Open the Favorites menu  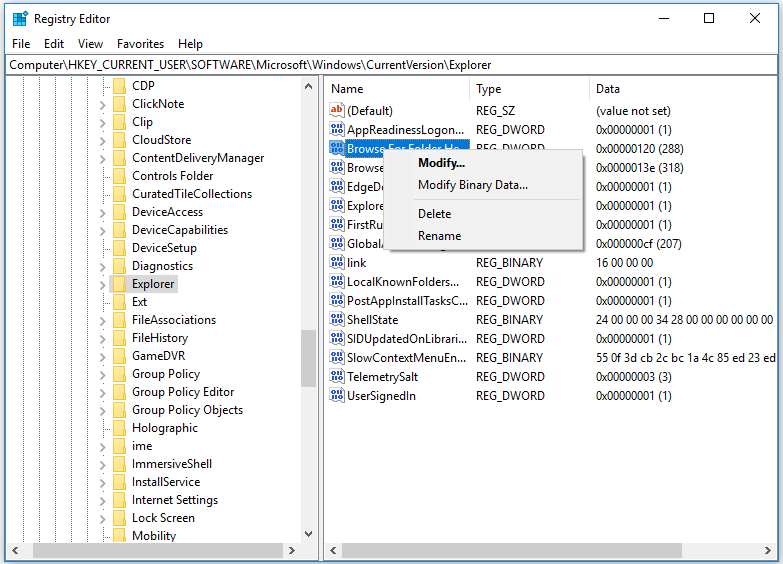click(x=140, y=44)
